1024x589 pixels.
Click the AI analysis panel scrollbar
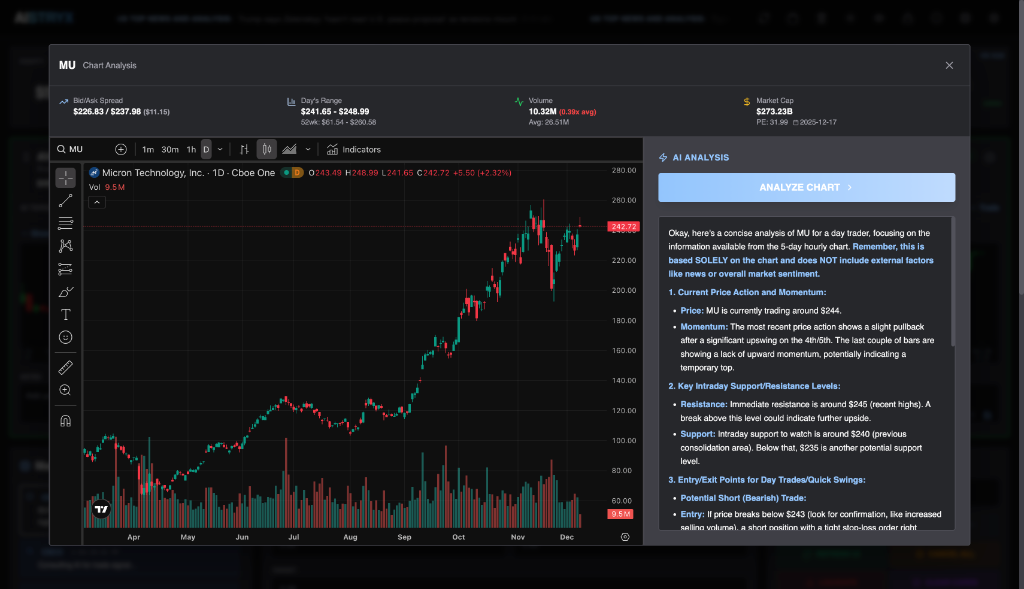953,281
